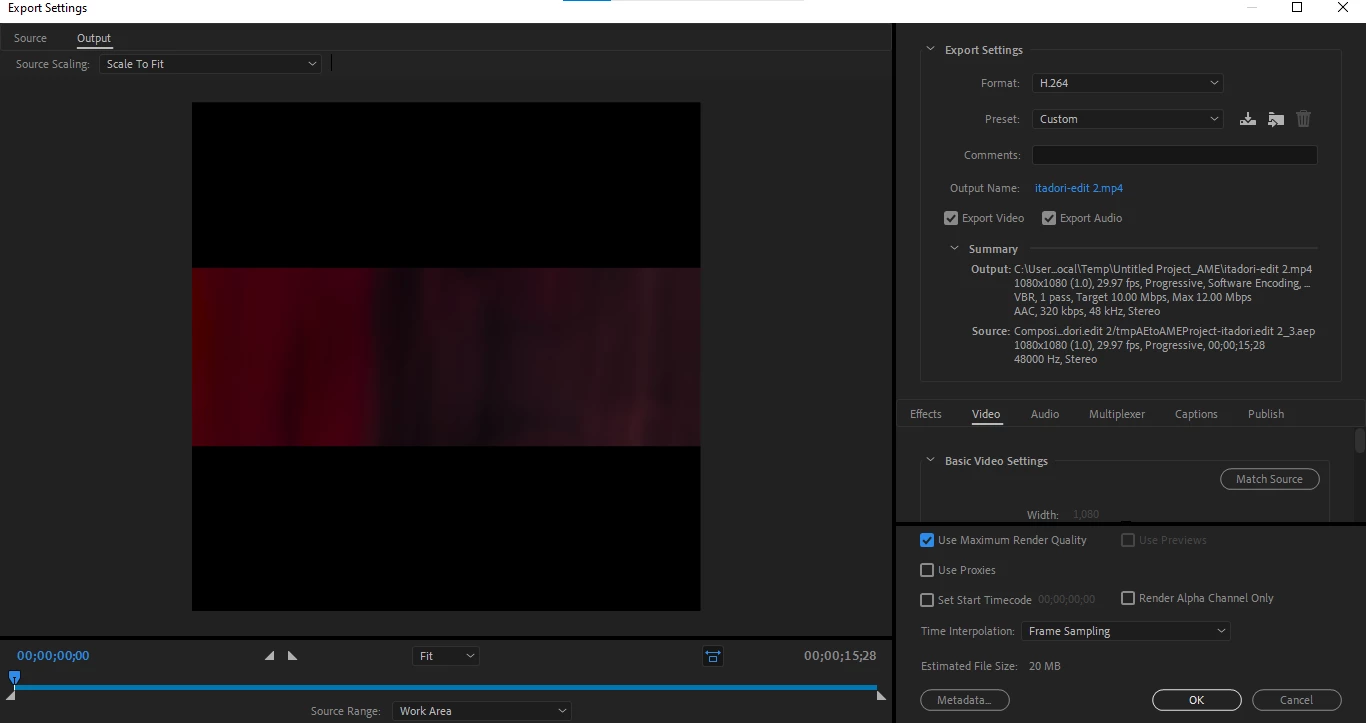Open the Source Scaling dropdown
The height and width of the screenshot is (723, 1366).
pos(210,64)
